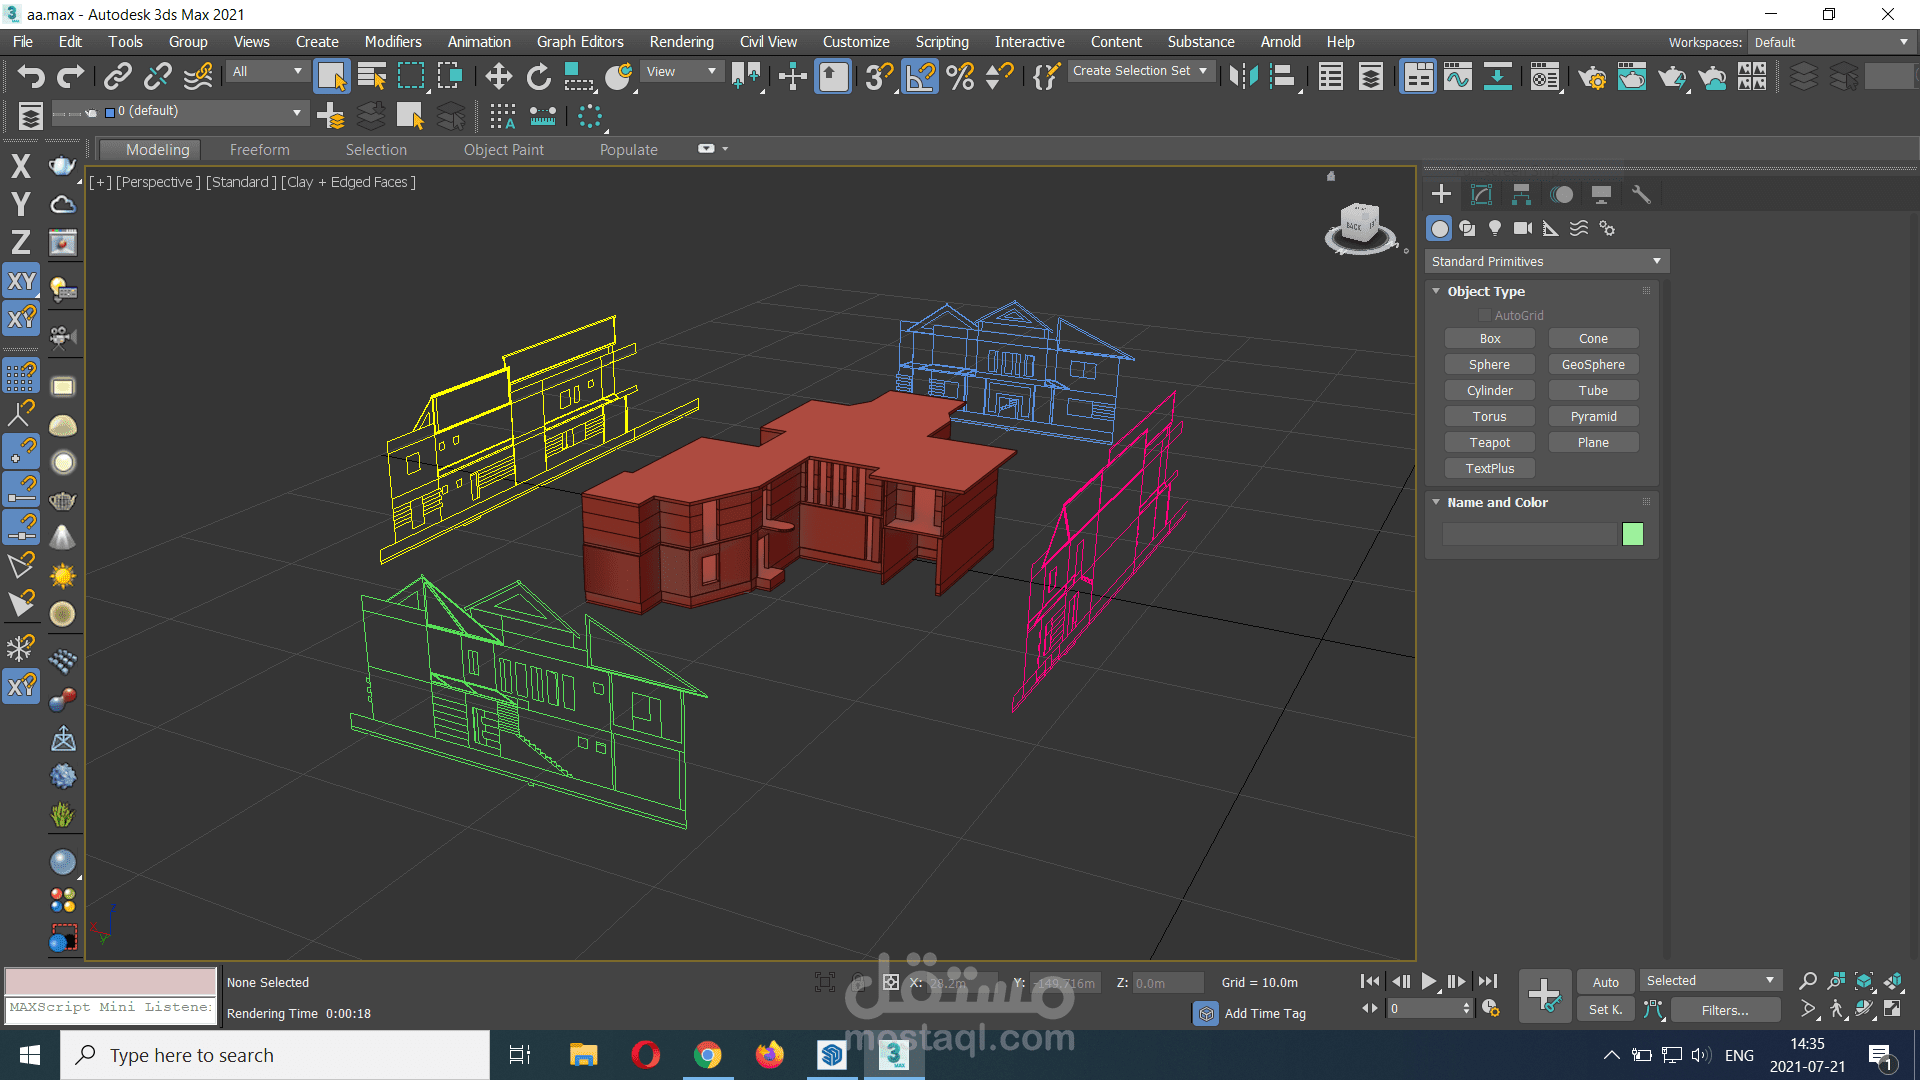Open the Rendering menu

coord(681,42)
